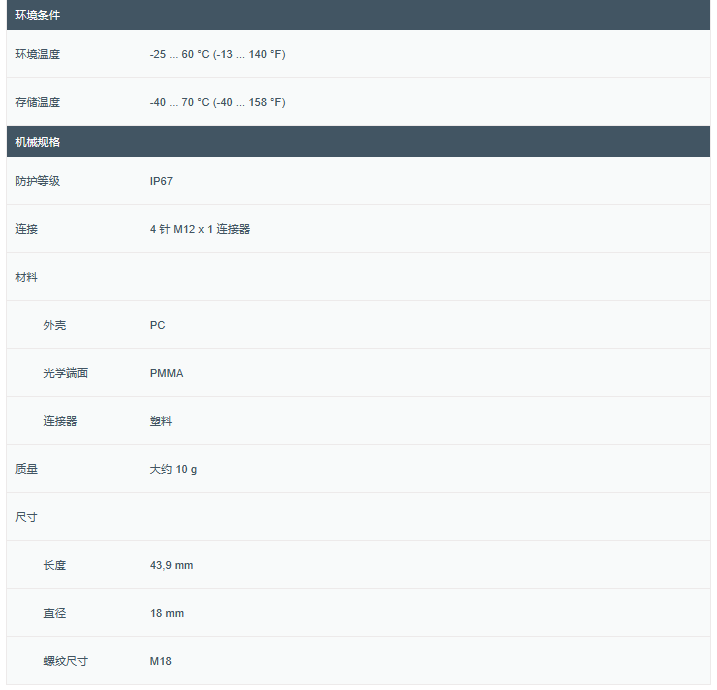This screenshot has width=717, height=690.
Task: Select the 环境温度 row label
Action: (x=38, y=54)
